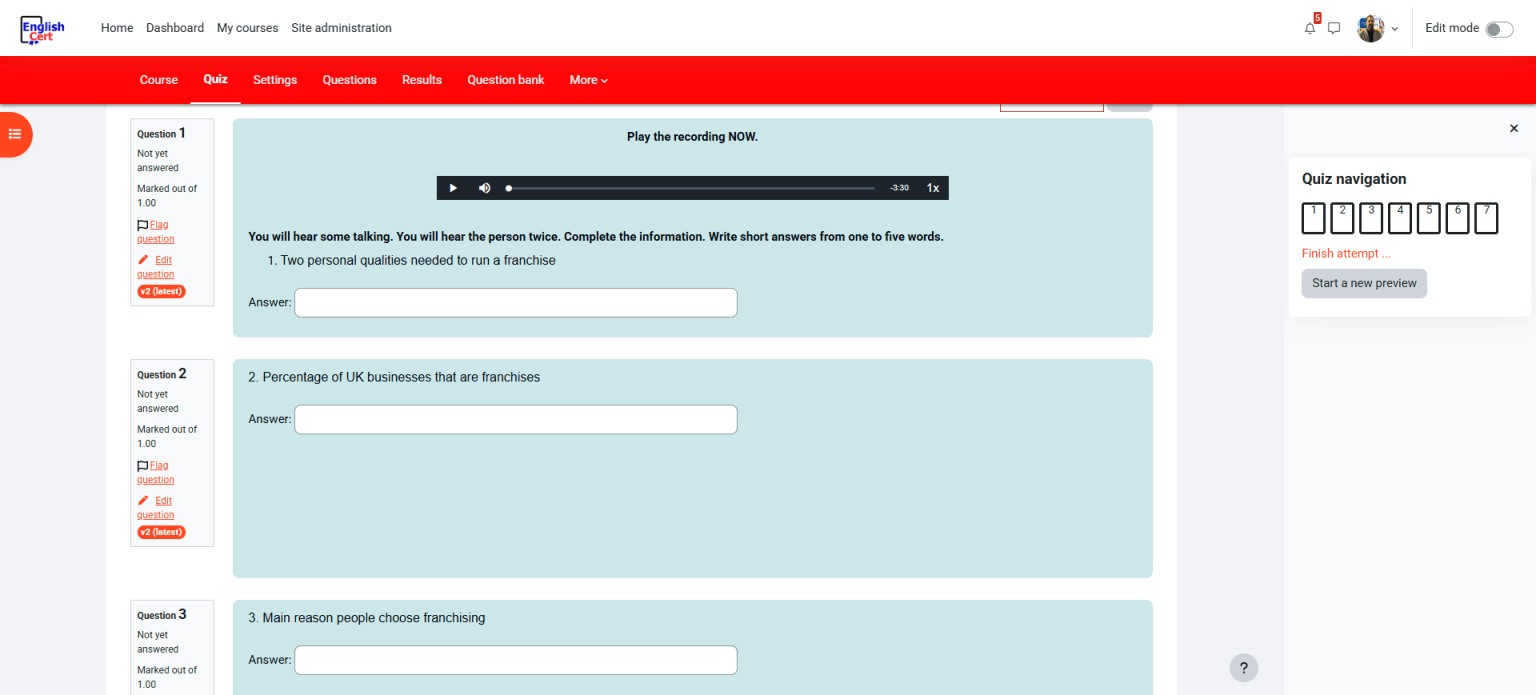Viewport: 1536px width, 695px height.
Task: Play the audio recording
Action: (453, 188)
